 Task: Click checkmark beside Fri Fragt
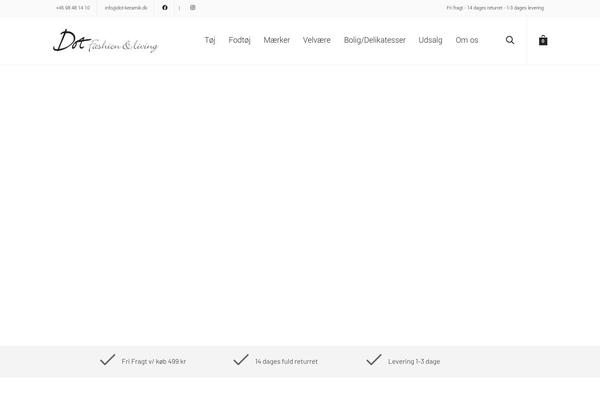[x=108, y=360]
